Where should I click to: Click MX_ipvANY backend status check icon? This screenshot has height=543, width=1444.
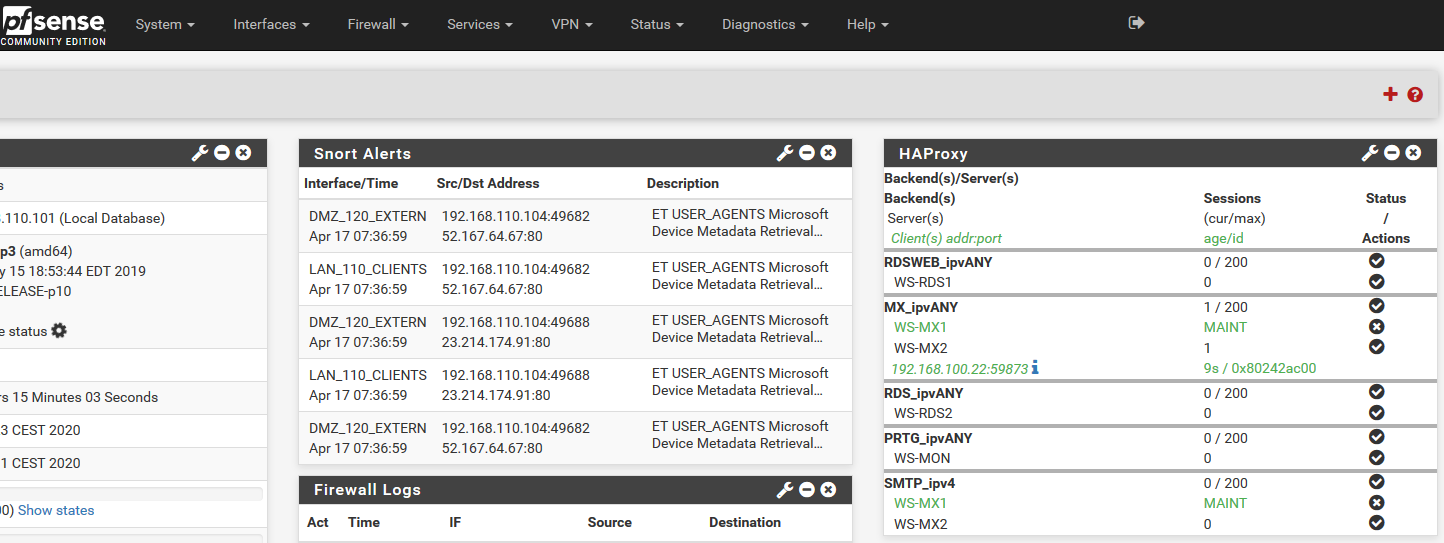pyautogui.click(x=1376, y=306)
